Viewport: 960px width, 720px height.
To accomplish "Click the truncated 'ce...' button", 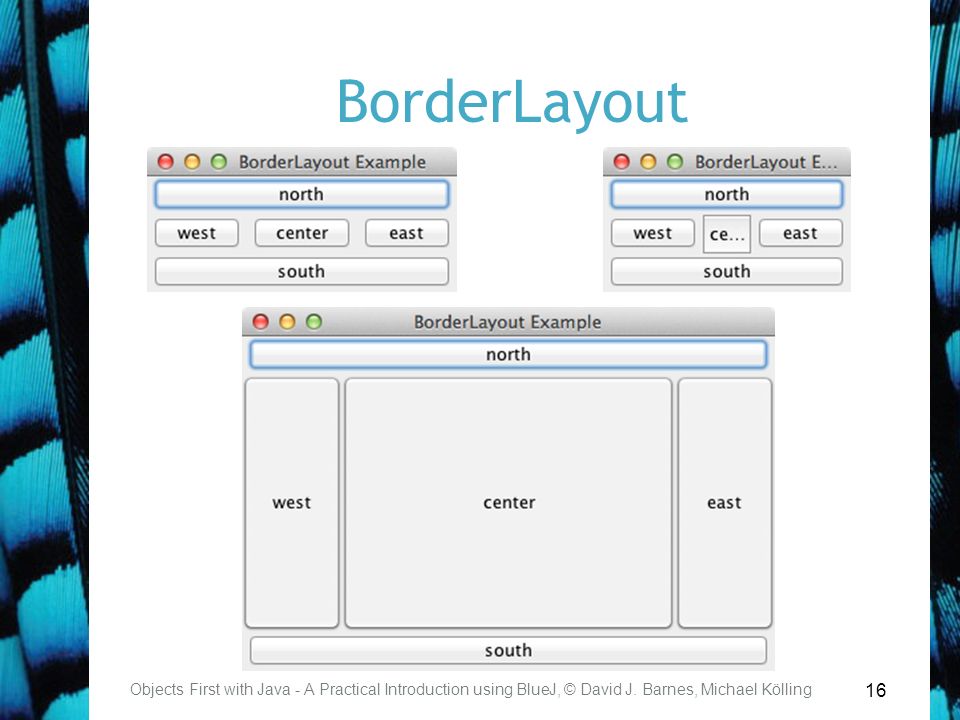I will [x=727, y=234].
